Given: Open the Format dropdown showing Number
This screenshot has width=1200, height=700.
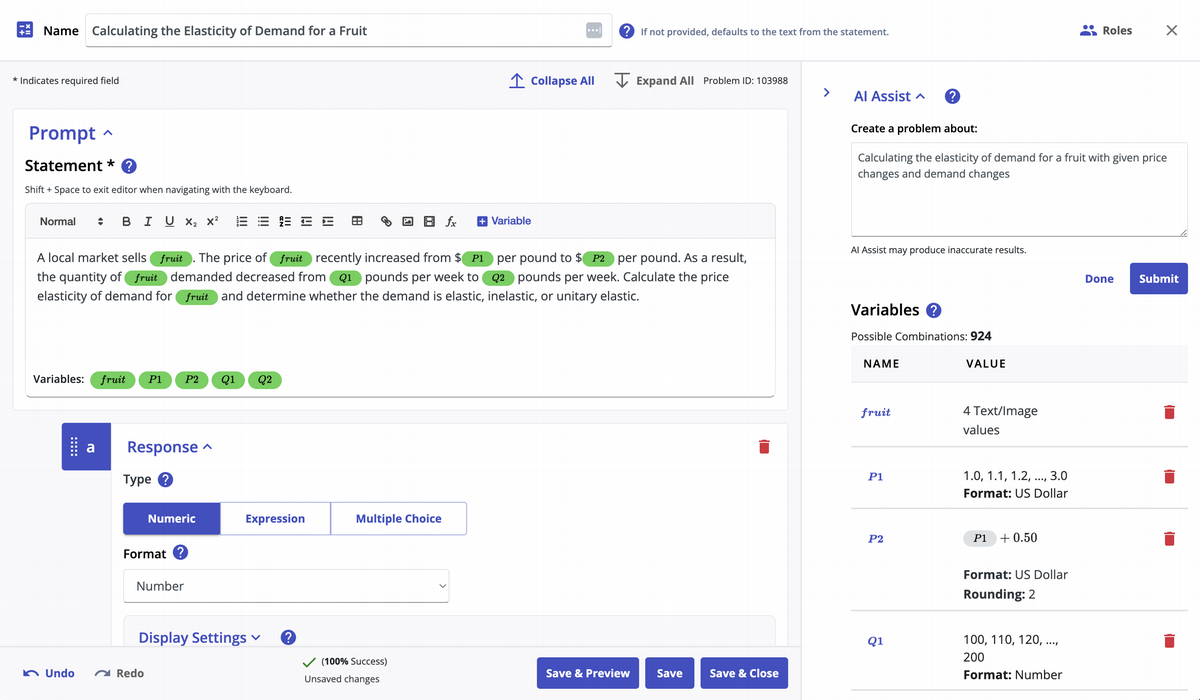Looking at the screenshot, I should coord(286,586).
